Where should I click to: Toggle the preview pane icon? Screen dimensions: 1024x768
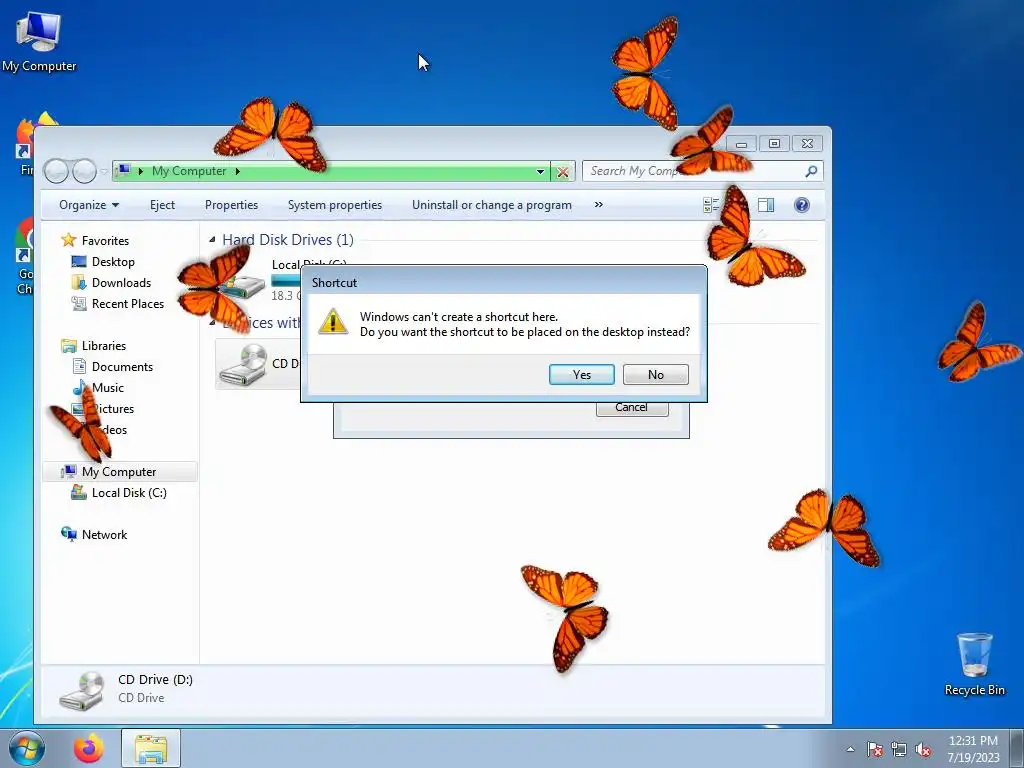765,205
